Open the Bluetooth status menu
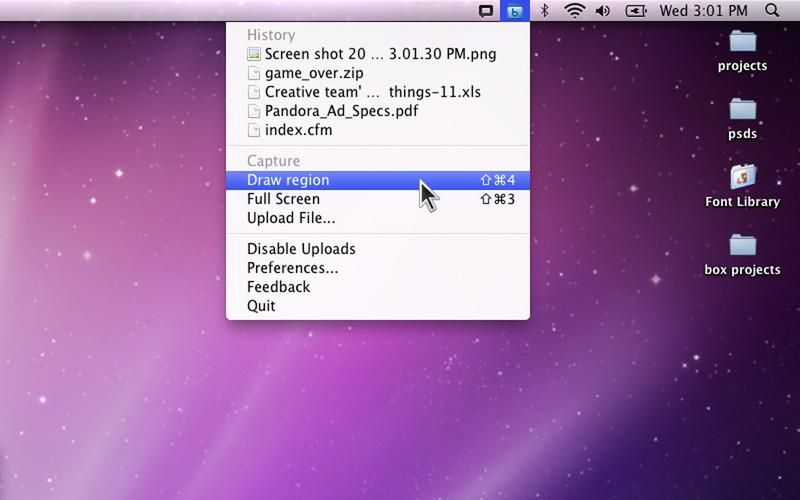 (545, 11)
